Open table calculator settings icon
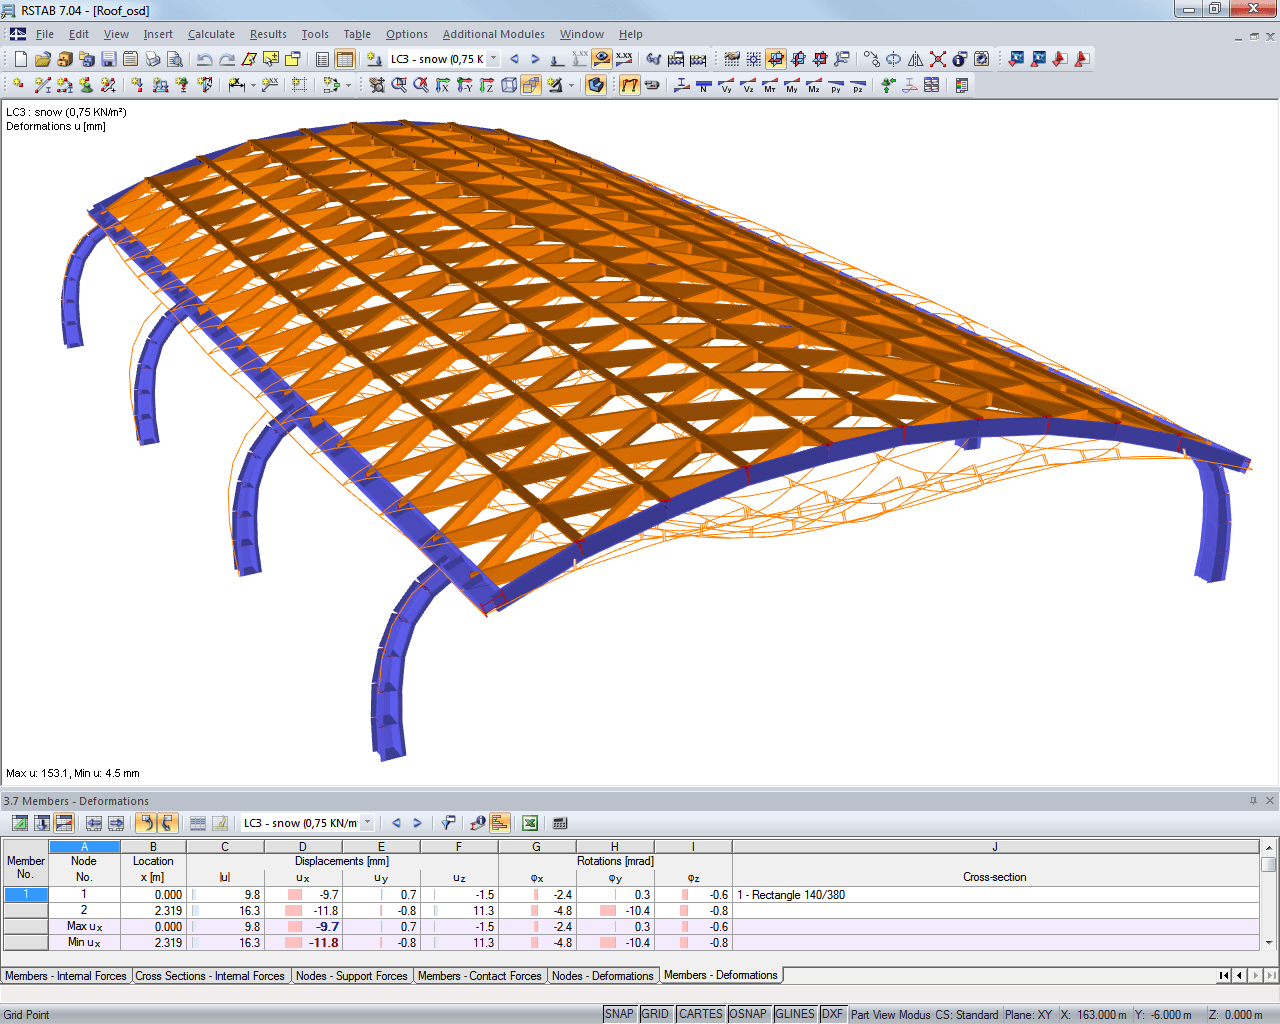 (x=560, y=823)
